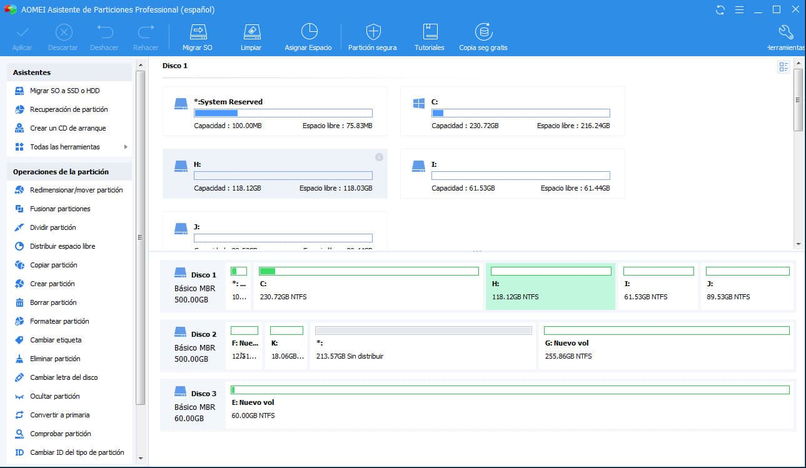Click the partition list vertical scrollbar
Screen dimensions: 806x468
click(x=798, y=100)
